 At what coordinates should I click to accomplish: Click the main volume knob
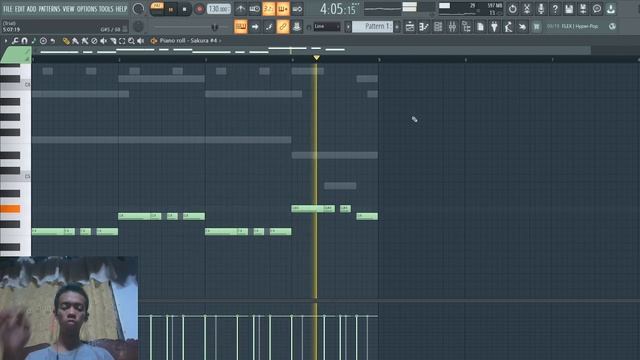click(x=138, y=9)
